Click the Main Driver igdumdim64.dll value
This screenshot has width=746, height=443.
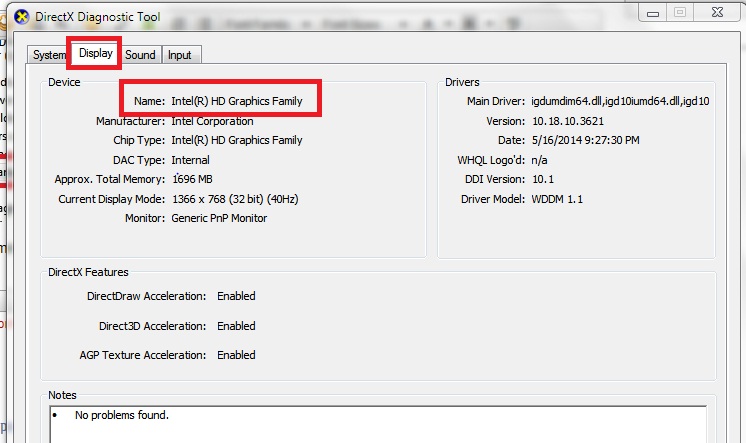coord(620,101)
